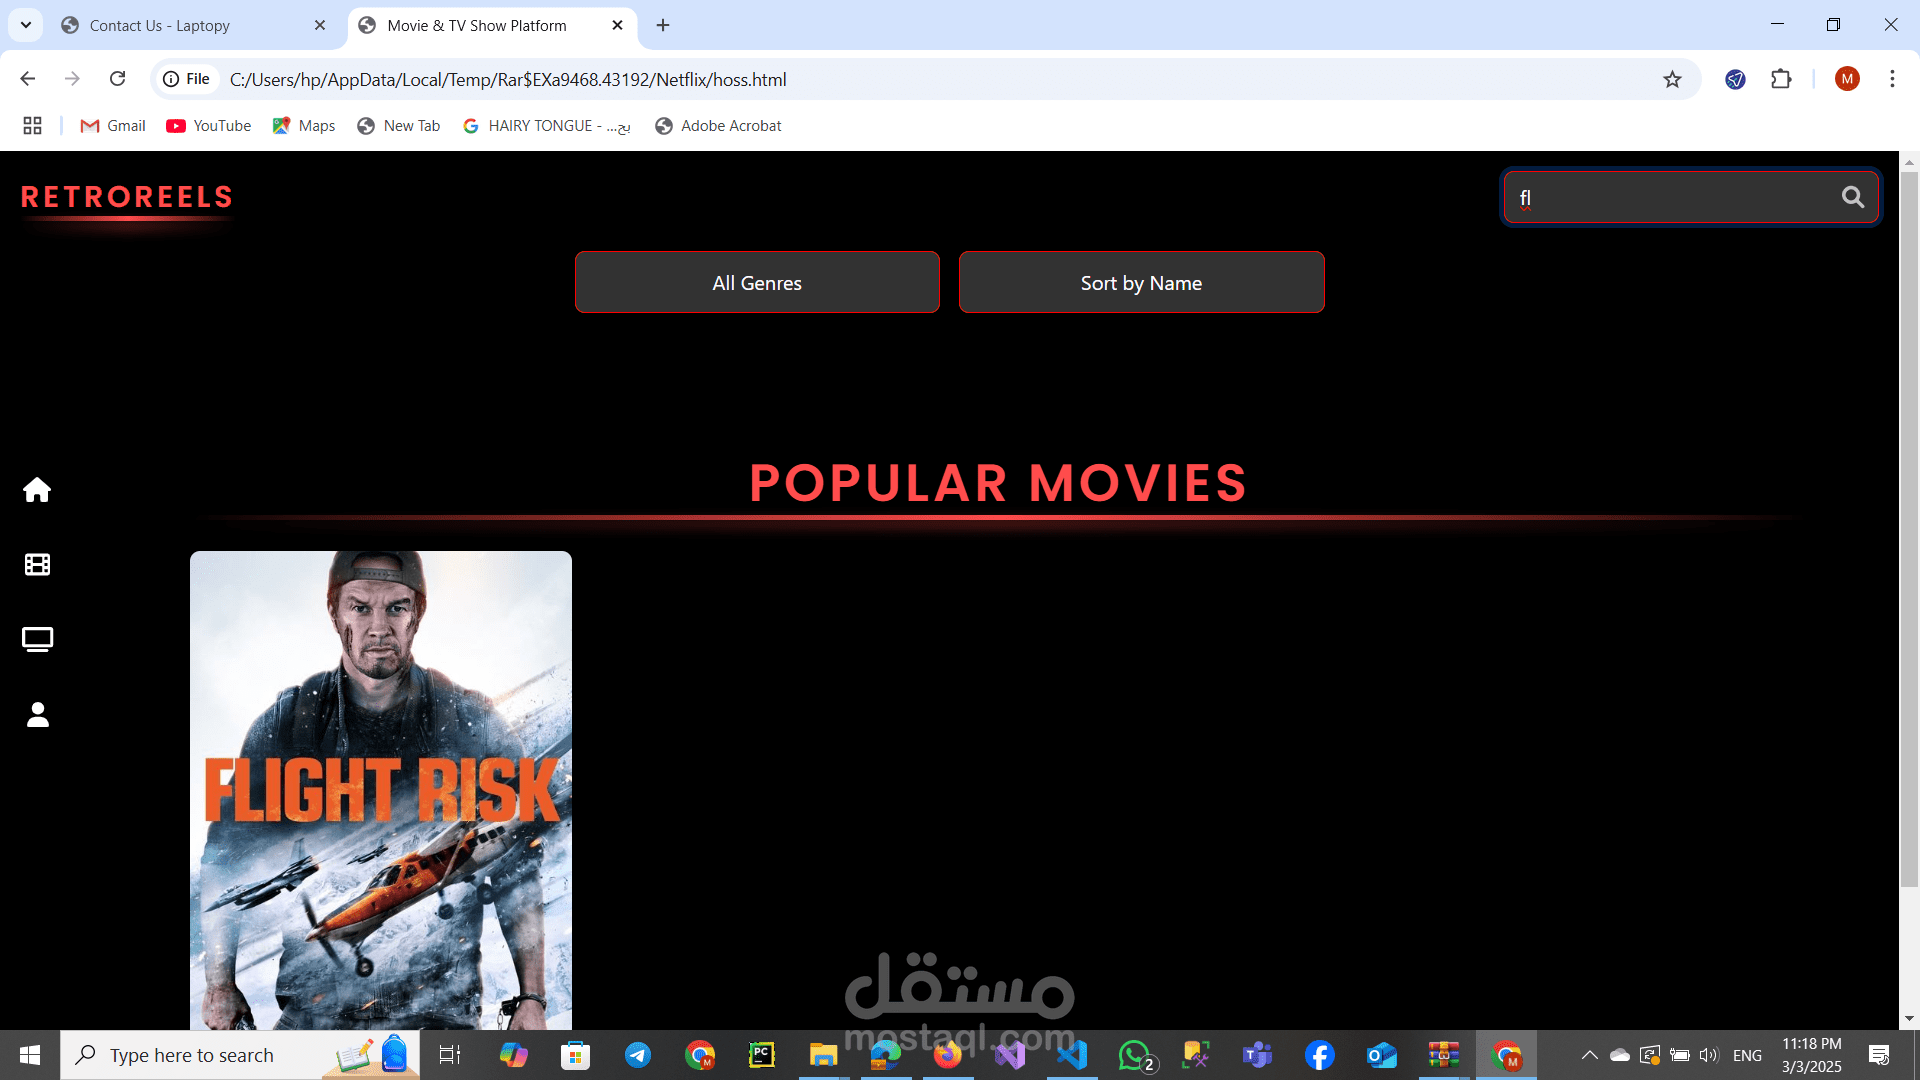The width and height of the screenshot is (1920, 1080).
Task: Open the browser Extensions puzzle icon
Action: [1781, 79]
